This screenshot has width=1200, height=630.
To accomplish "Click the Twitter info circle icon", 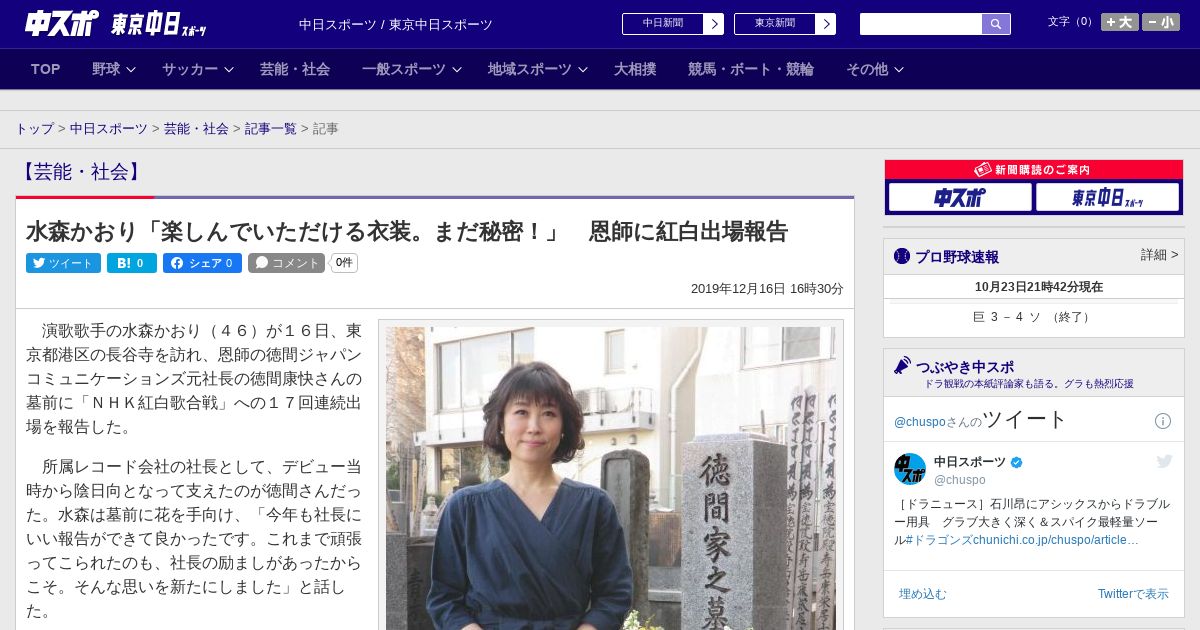I will pyautogui.click(x=1163, y=421).
